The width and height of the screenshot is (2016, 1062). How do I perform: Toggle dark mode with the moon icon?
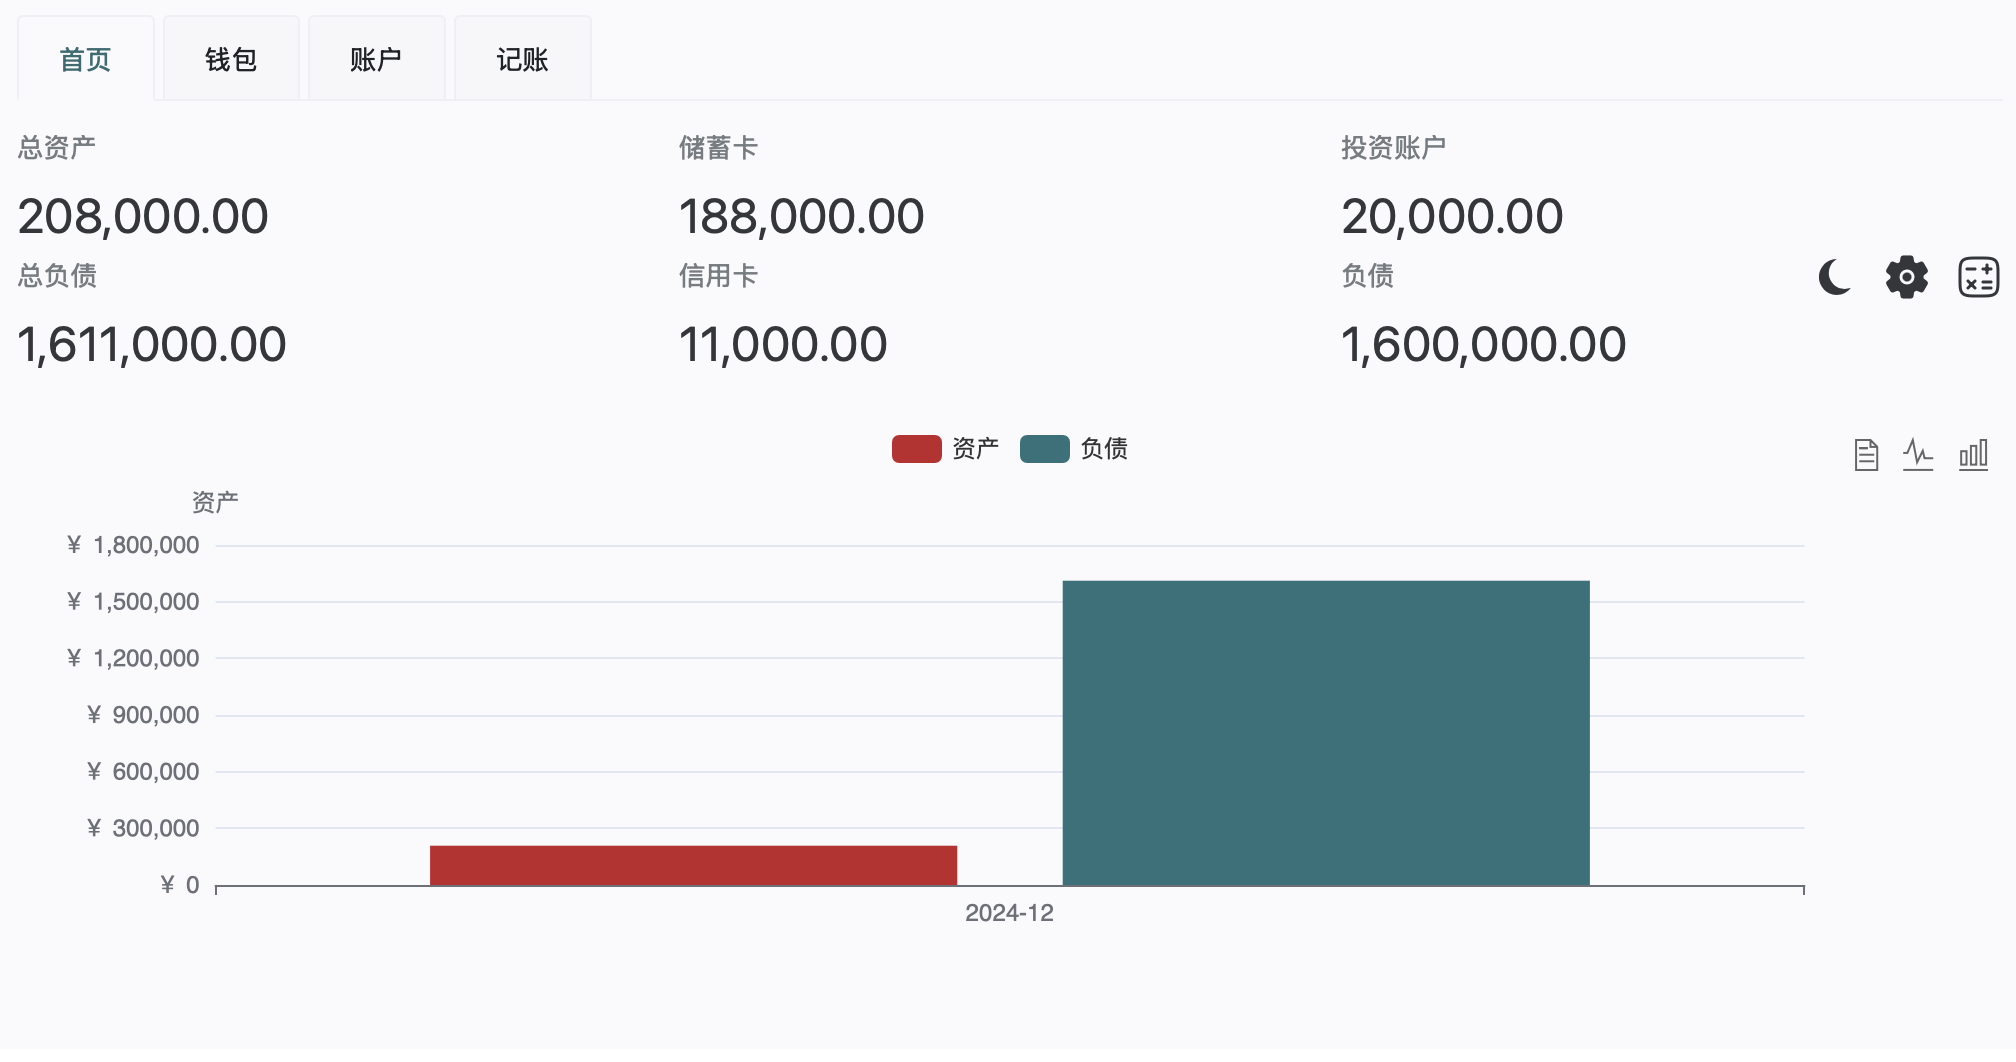pyautogui.click(x=1834, y=277)
